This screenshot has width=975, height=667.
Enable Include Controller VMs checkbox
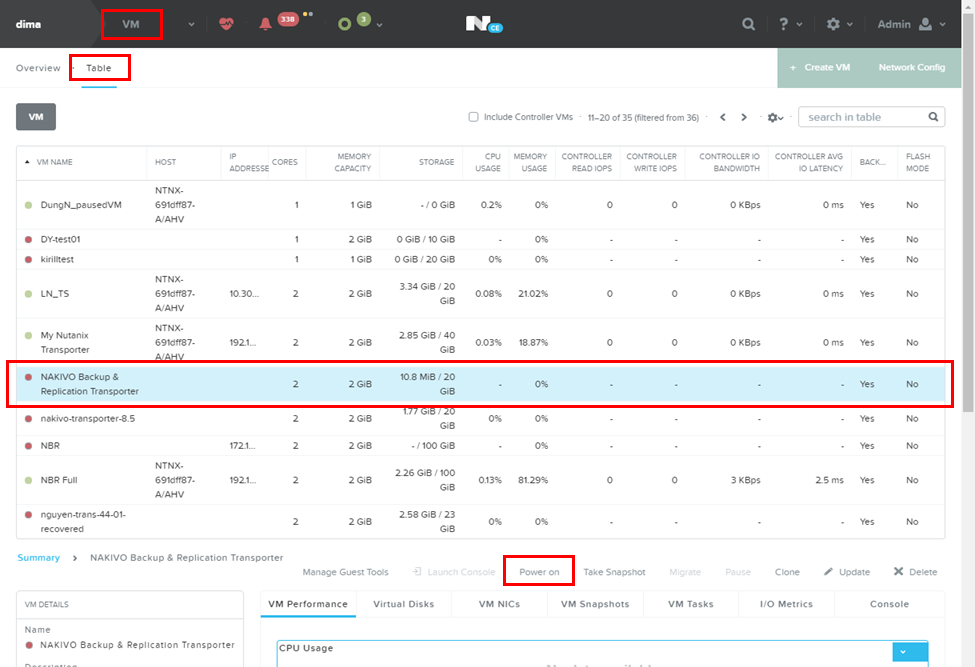coord(474,117)
